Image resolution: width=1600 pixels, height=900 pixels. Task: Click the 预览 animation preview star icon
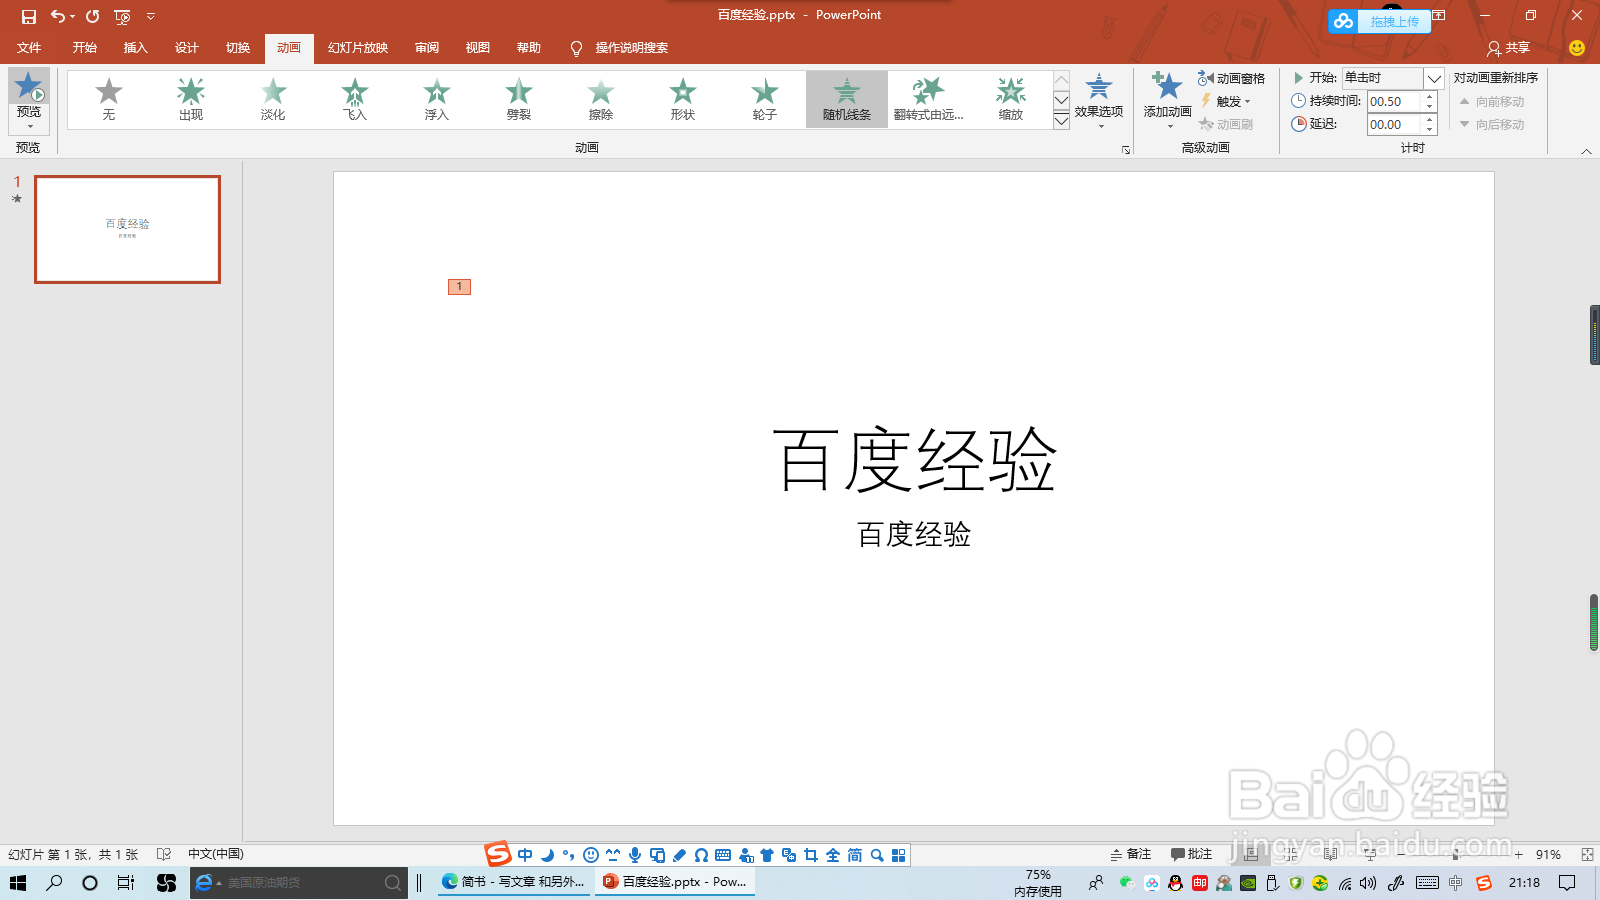coord(29,86)
